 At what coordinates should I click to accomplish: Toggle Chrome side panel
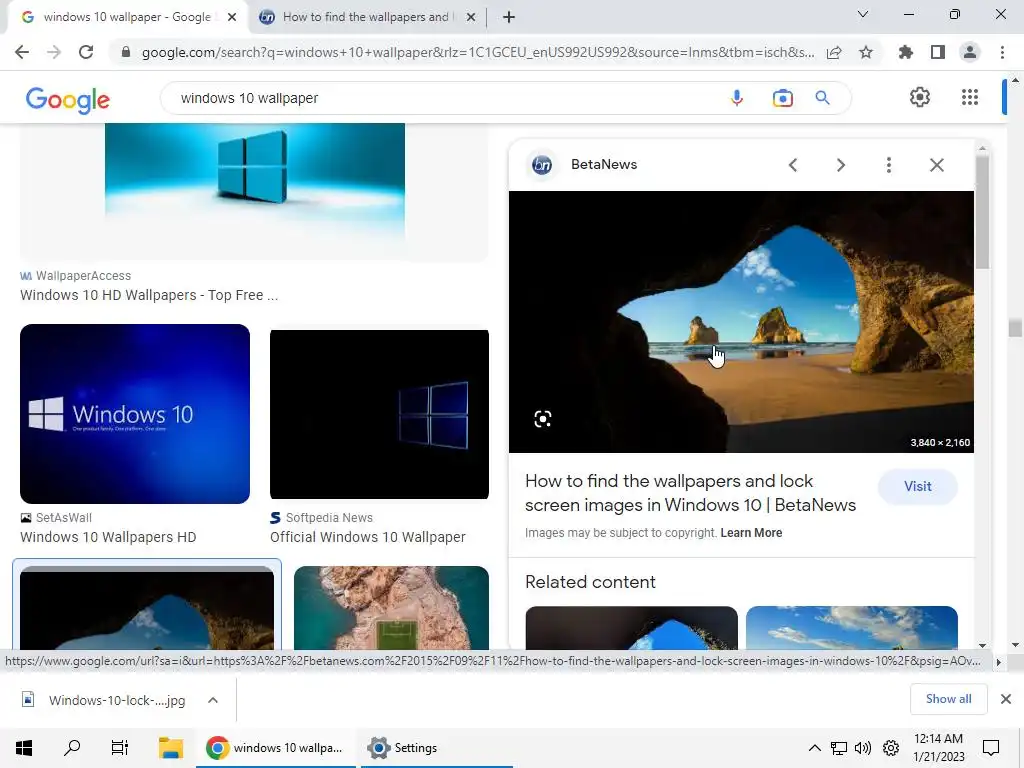938,52
